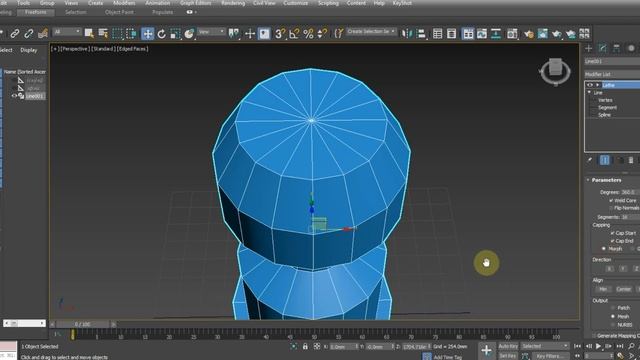Screen dimensions: 640x360
Task: Click the ViewCube in viewport
Action: point(555,71)
